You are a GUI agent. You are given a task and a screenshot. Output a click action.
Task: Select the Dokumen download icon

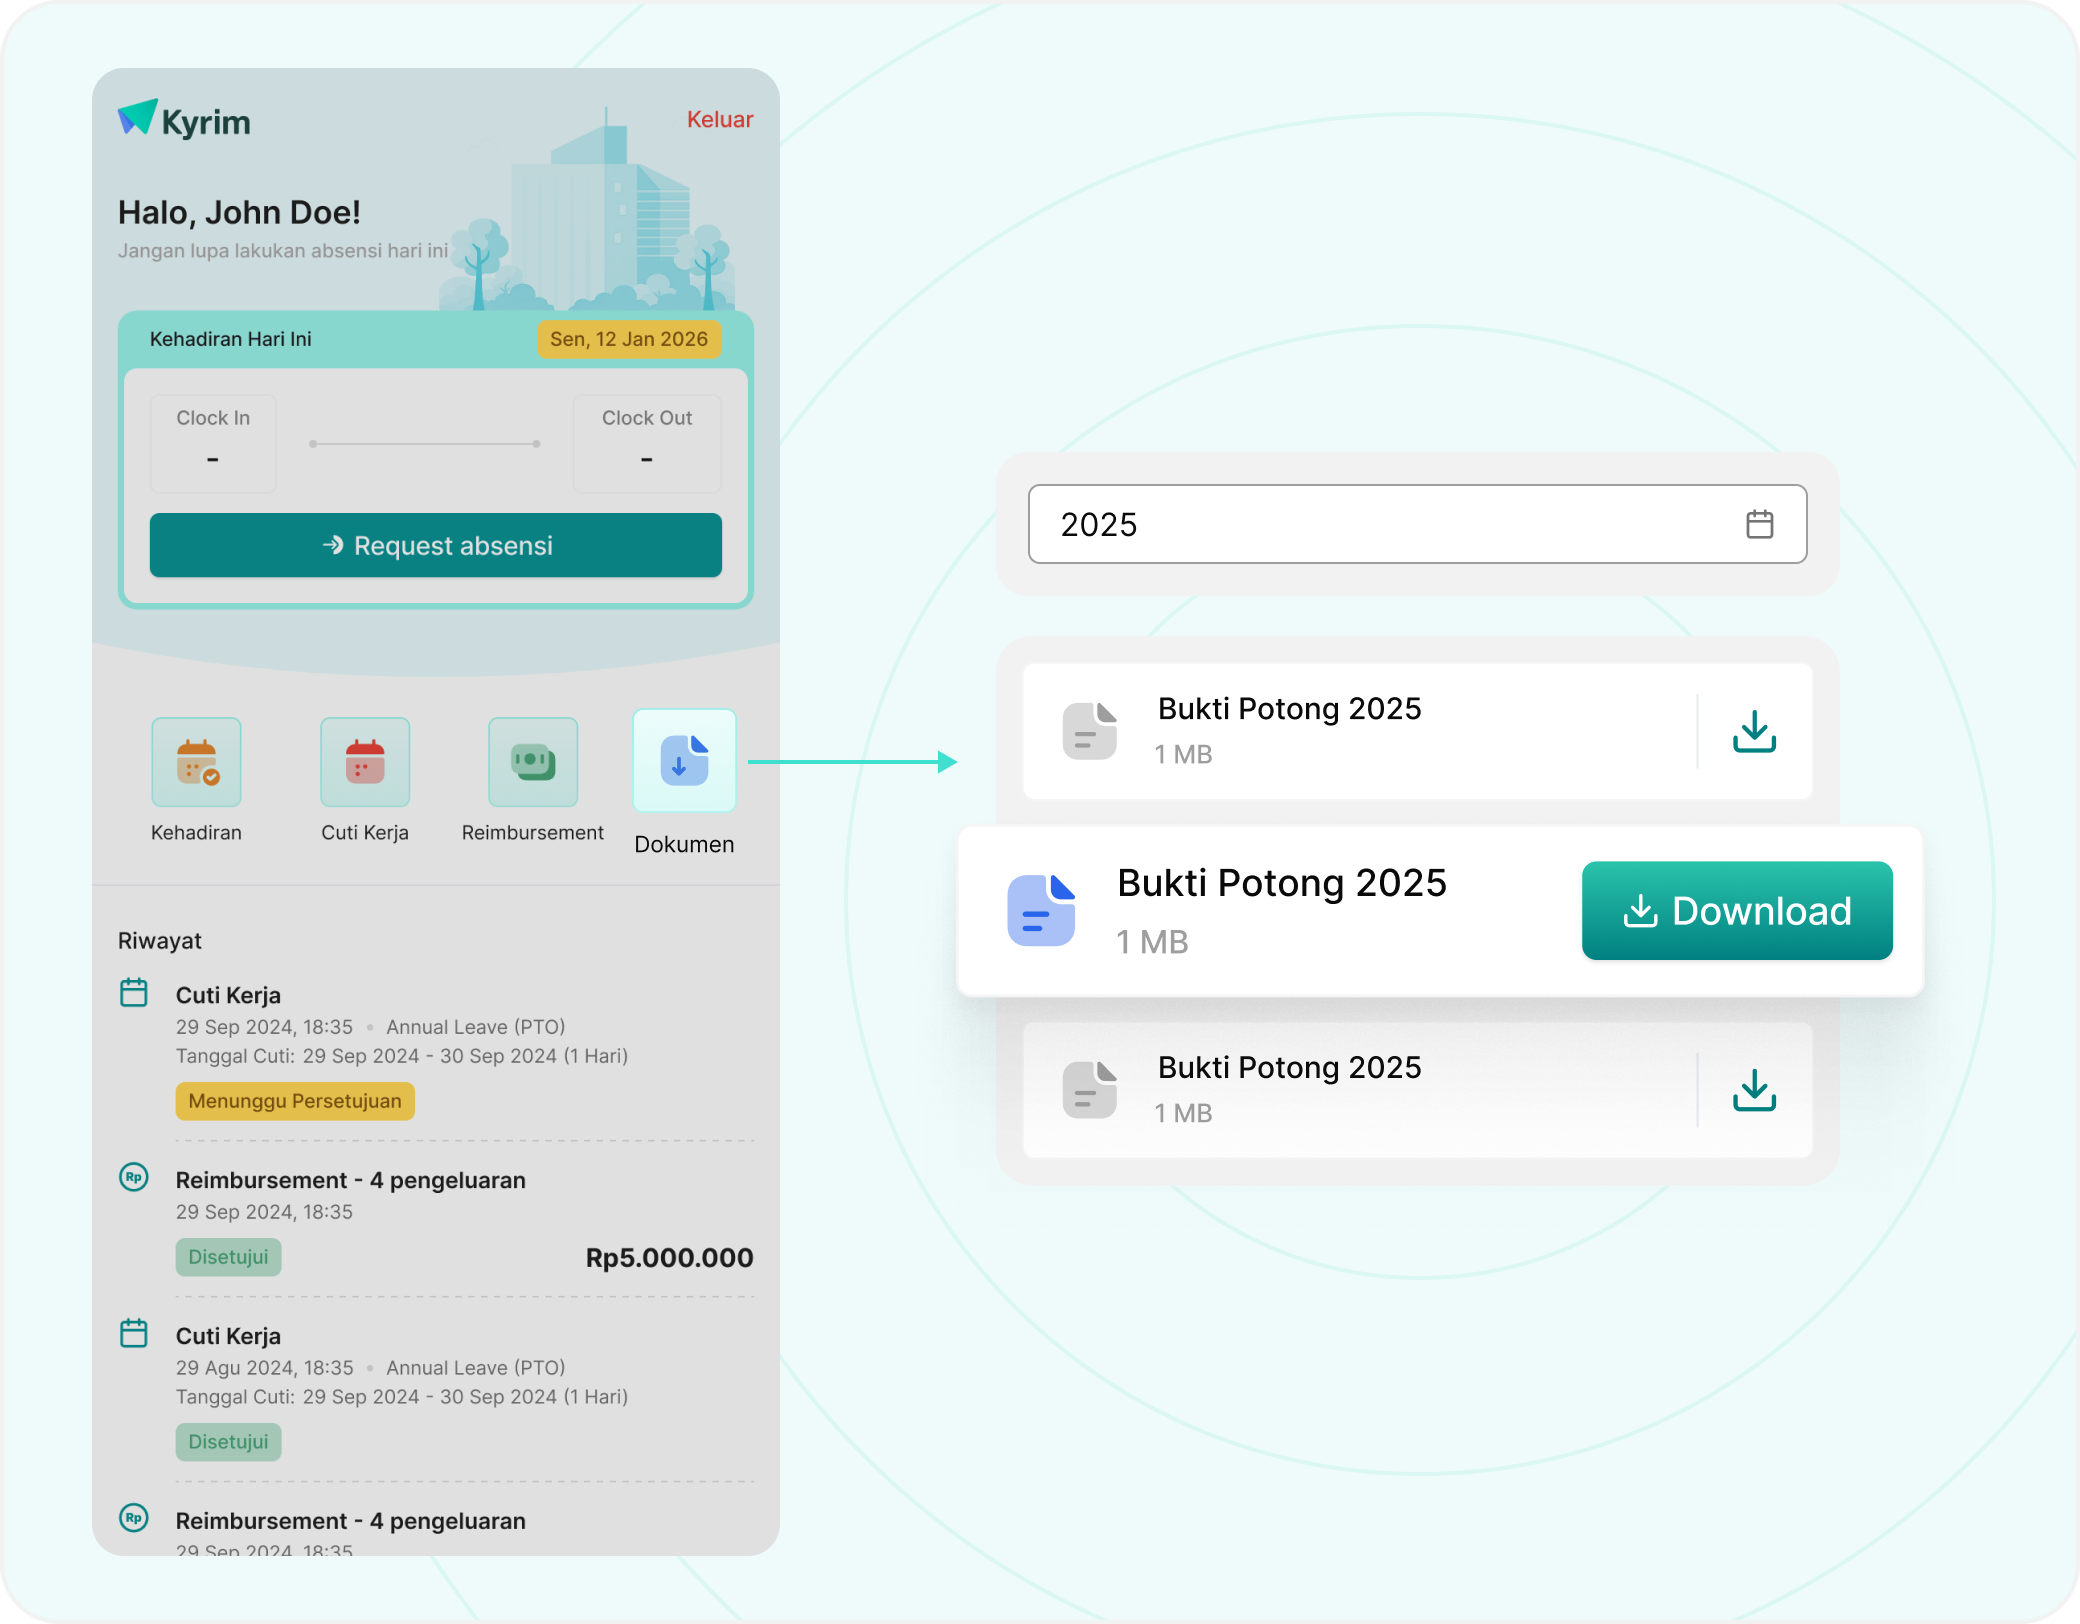(x=684, y=761)
